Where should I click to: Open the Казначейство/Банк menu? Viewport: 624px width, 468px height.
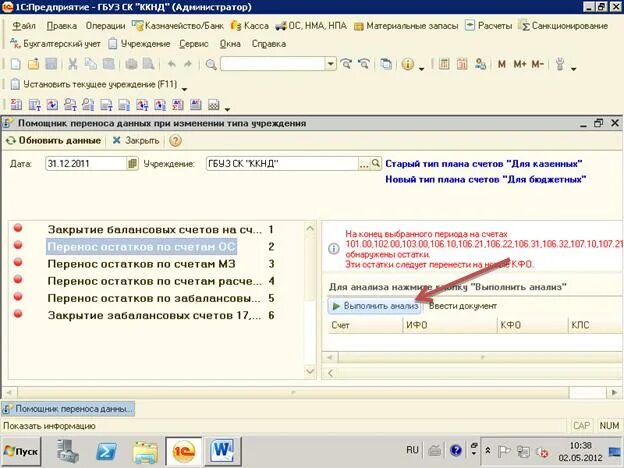coord(178,26)
